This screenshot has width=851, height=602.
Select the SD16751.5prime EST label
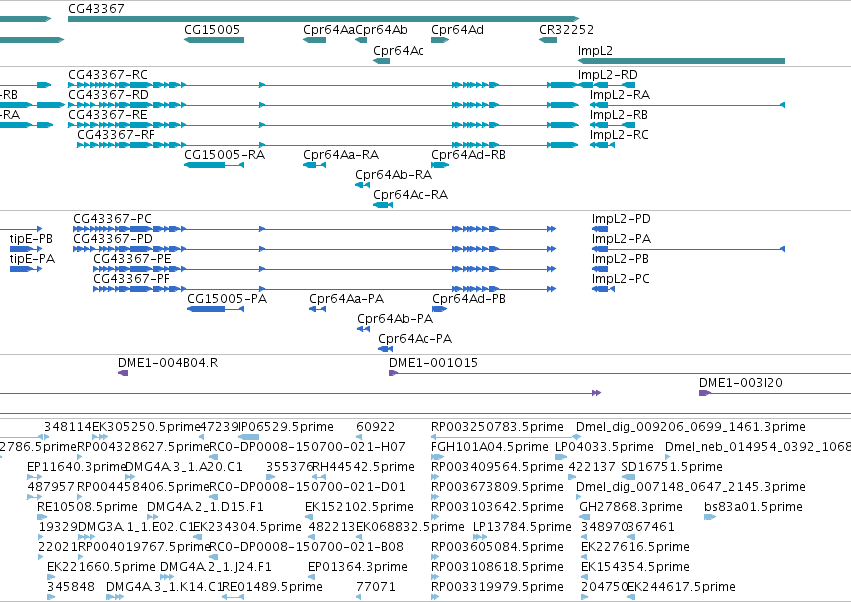[x=672, y=467]
